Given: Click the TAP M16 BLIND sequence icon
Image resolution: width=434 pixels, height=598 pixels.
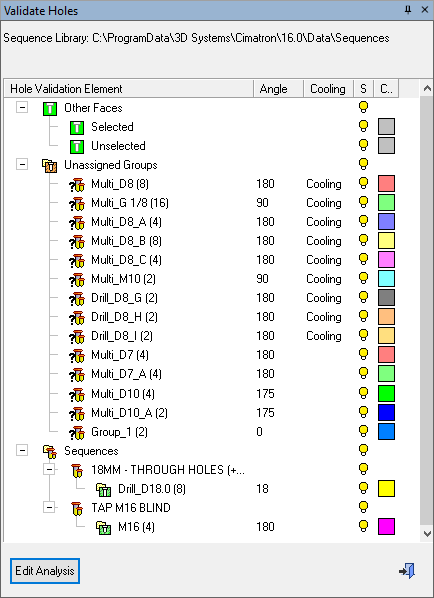Looking at the screenshot, I should click(x=77, y=508).
